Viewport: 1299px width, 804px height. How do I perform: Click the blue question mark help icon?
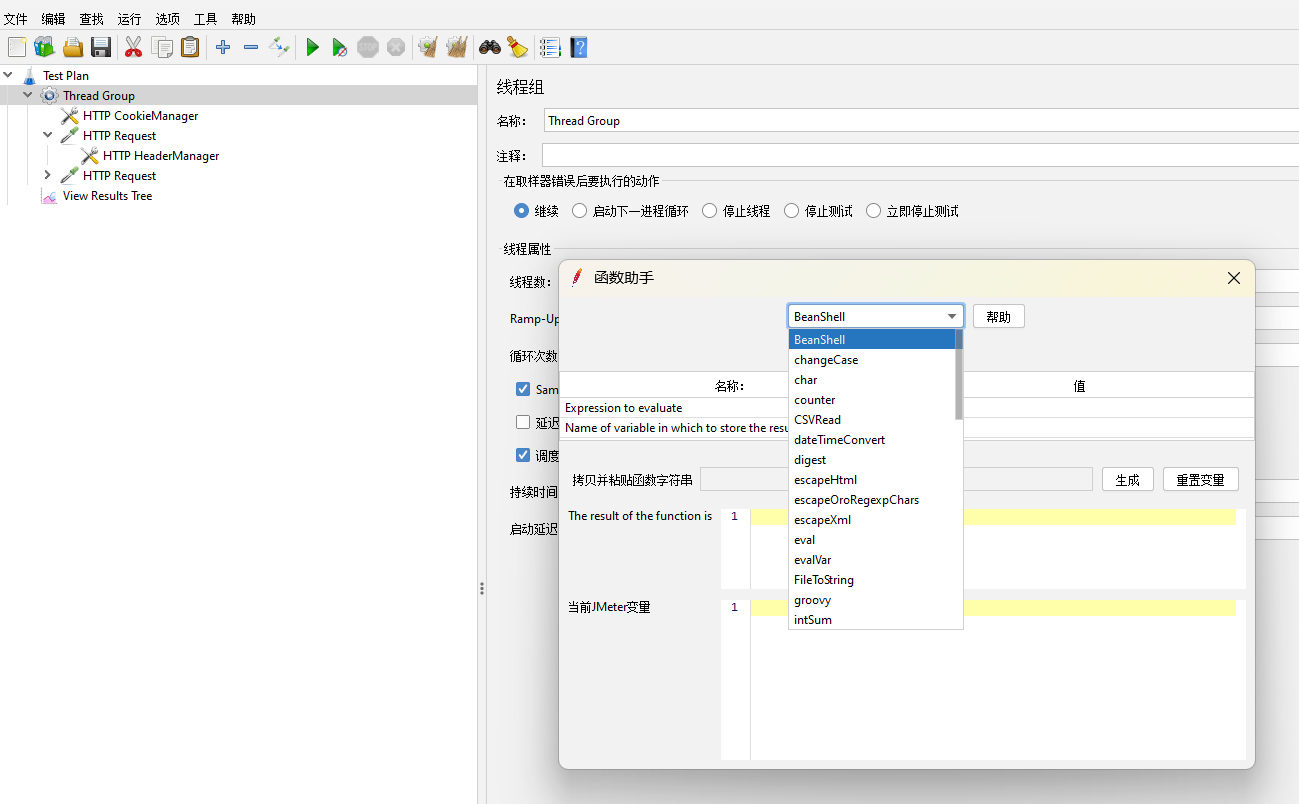(x=578, y=47)
